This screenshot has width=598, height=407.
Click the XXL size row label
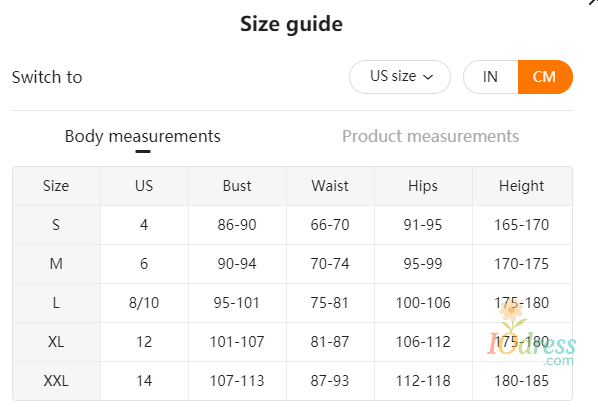56,381
